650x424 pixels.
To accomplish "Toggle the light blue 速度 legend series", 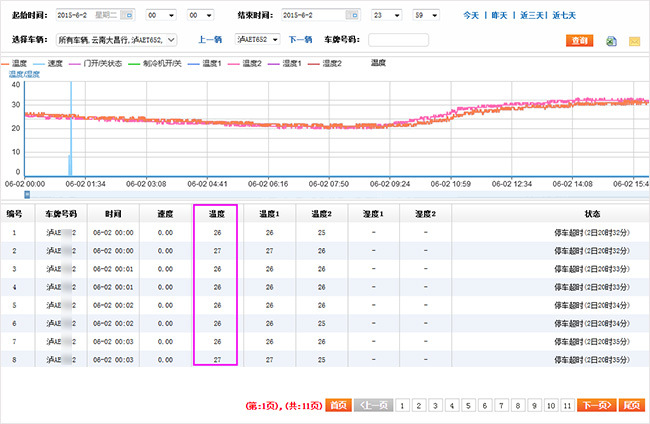I will click(48, 63).
